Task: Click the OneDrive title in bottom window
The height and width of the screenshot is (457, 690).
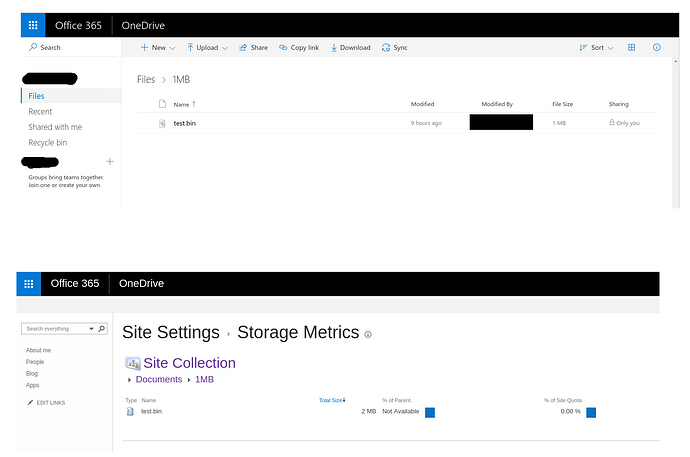Action: [141, 284]
